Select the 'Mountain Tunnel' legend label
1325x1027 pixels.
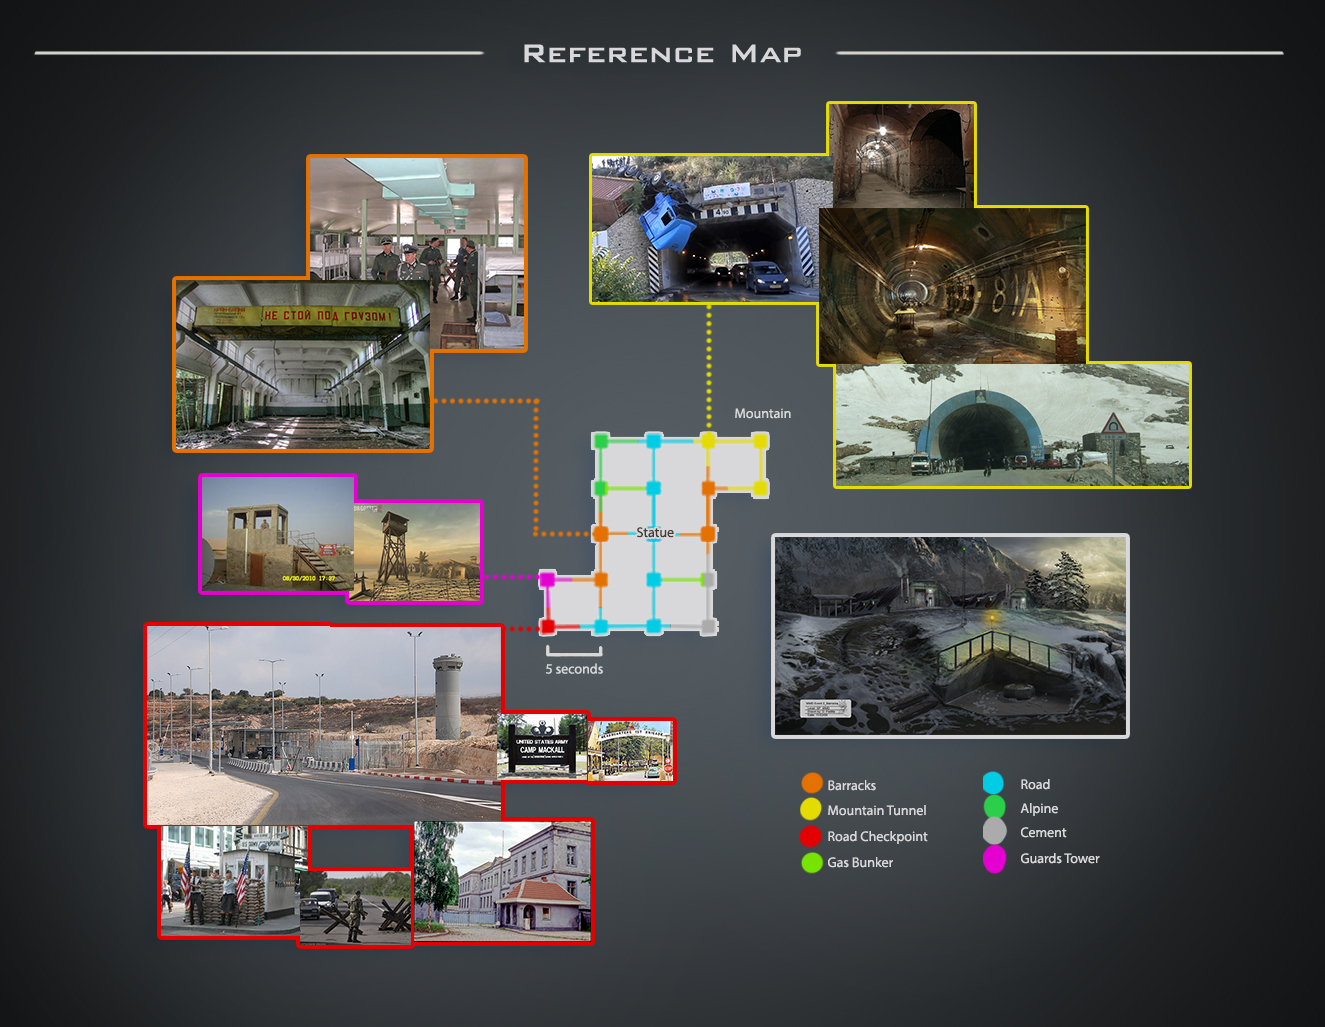[876, 811]
